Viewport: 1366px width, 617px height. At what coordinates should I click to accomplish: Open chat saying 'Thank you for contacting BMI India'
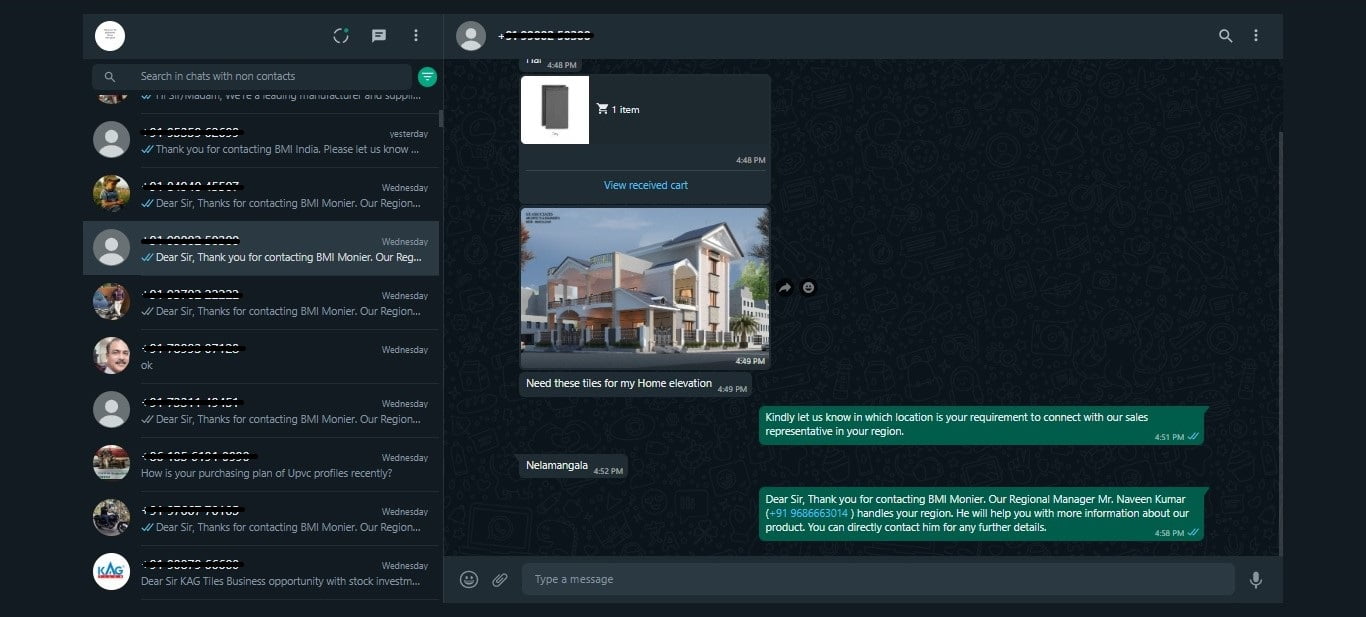click(x=261, y=141)
